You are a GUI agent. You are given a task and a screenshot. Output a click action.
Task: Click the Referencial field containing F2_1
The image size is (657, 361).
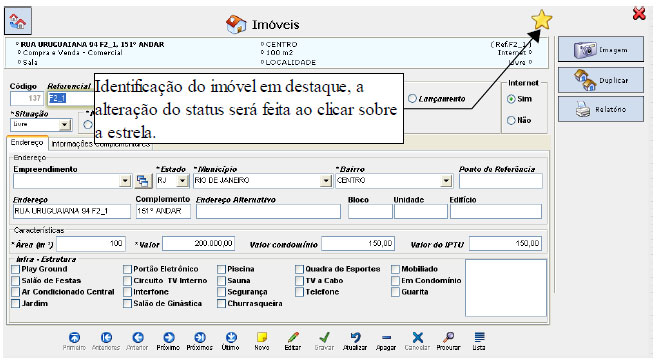point(70,98)
